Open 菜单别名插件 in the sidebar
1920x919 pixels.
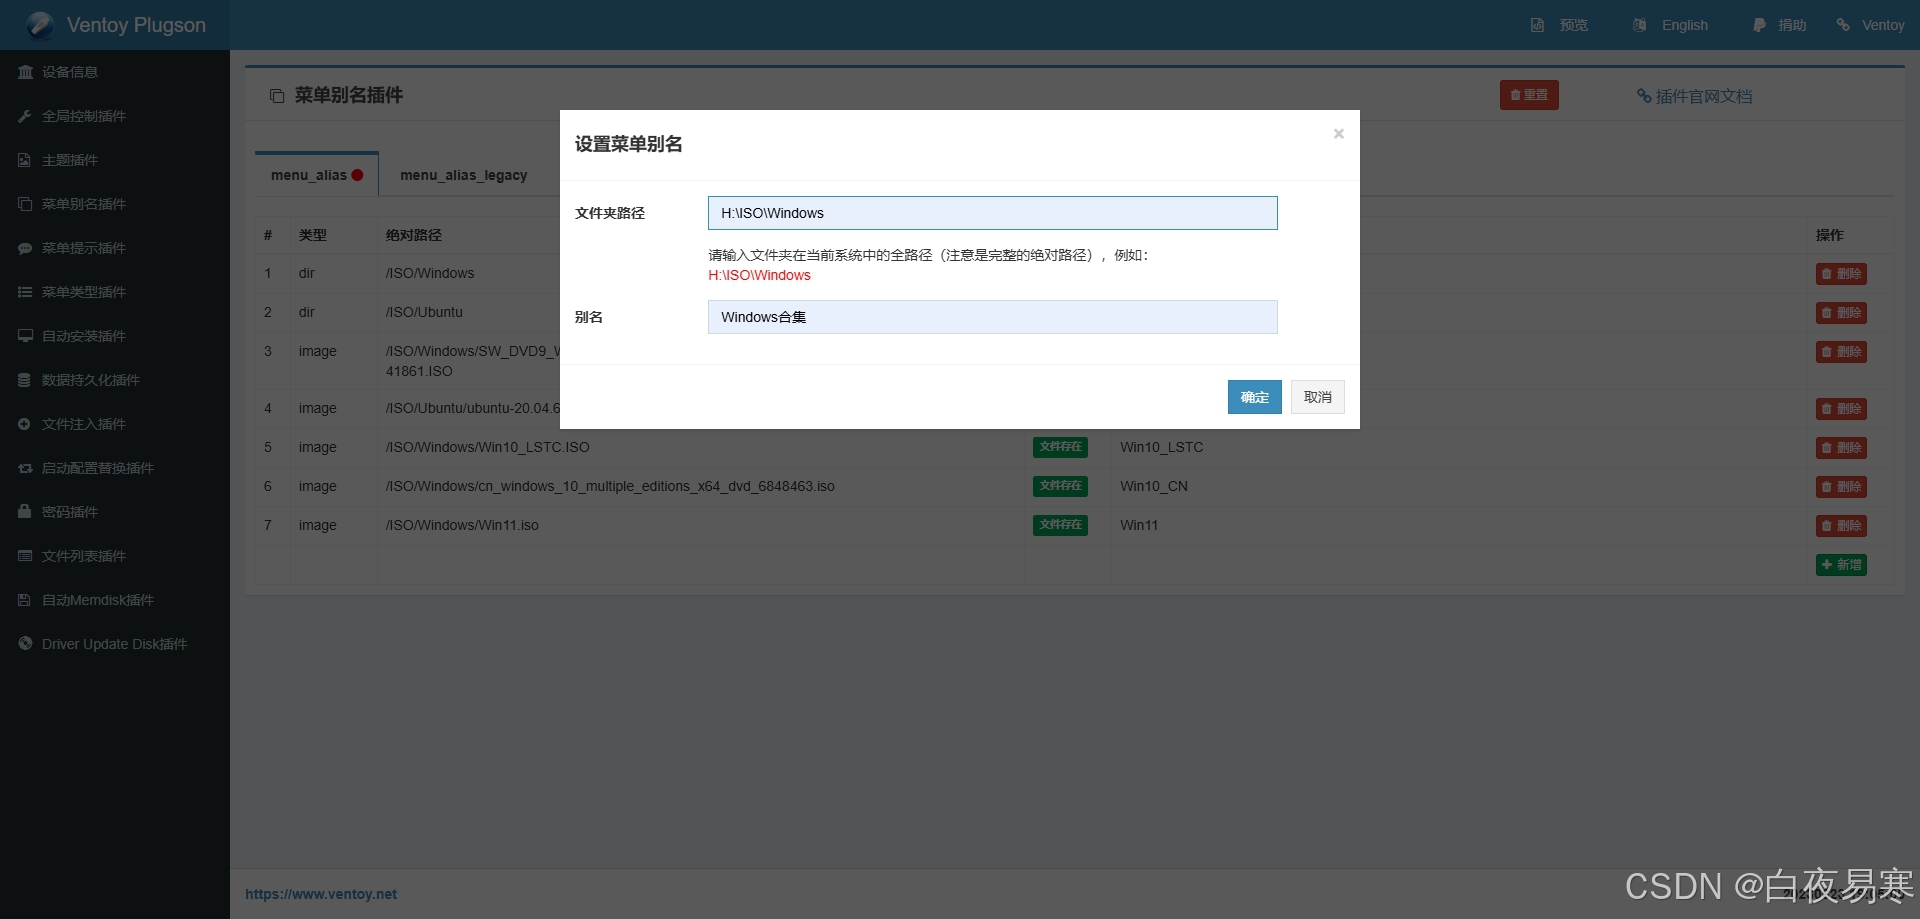pos(84,204)
